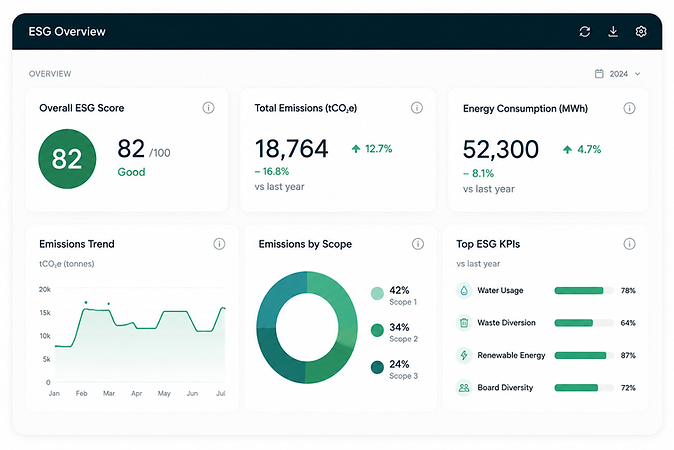Click the Energy Consumption (MWh) title
The image size is (674, 450).
pyautogui.click(x=525, y=108)
